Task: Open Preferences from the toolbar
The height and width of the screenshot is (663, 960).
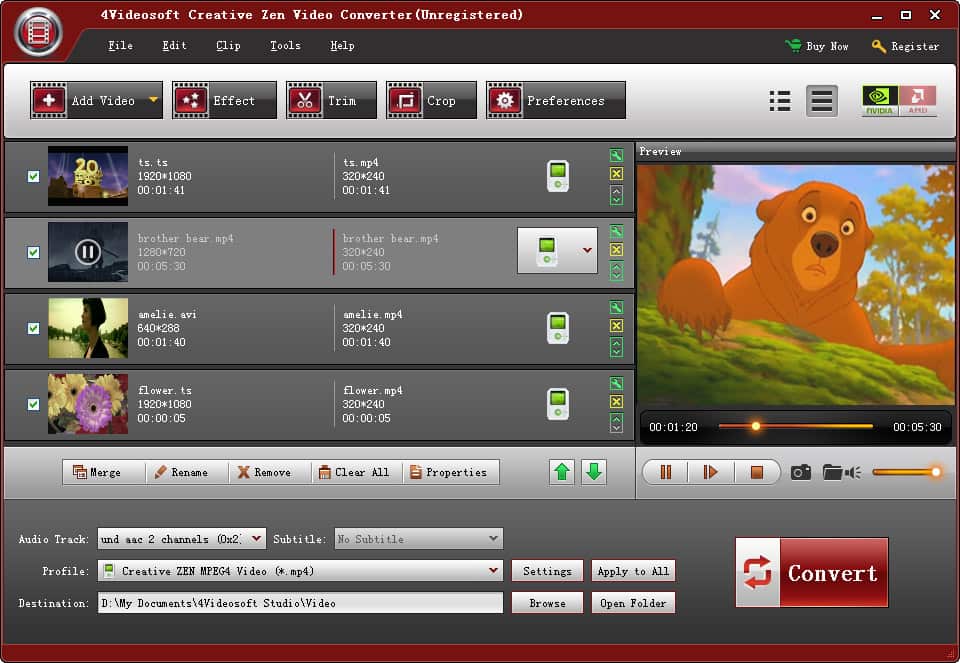Action: [x=555, y=100]
